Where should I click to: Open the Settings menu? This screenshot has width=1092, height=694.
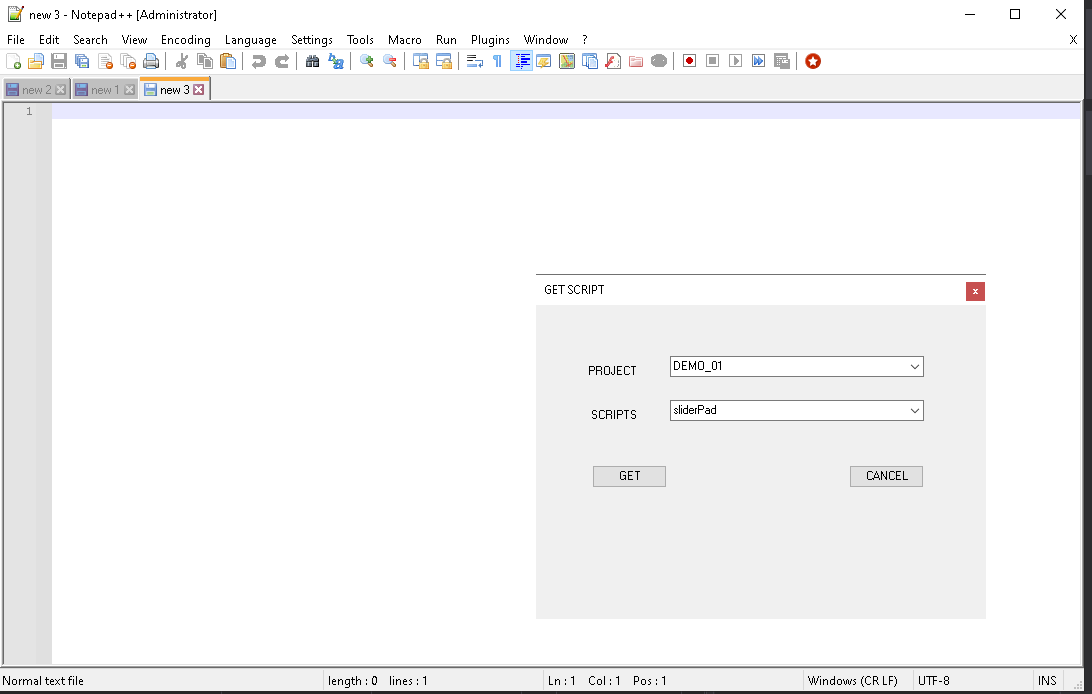pyautogui.click(x=312, y=40)
